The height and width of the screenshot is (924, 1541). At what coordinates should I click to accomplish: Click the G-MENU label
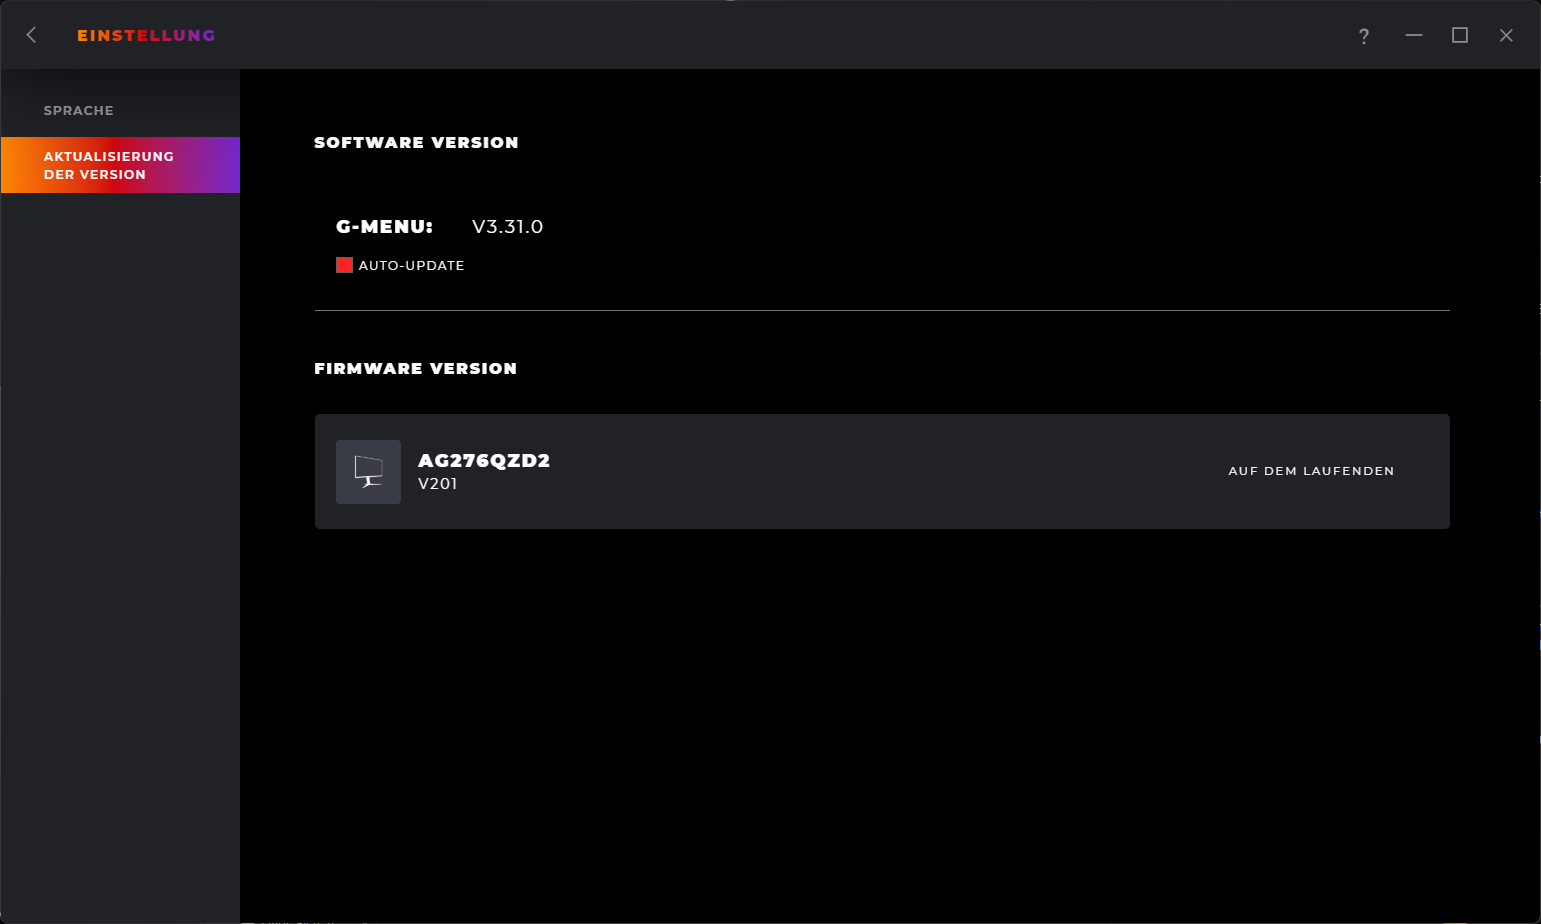[x=384, y=227]
